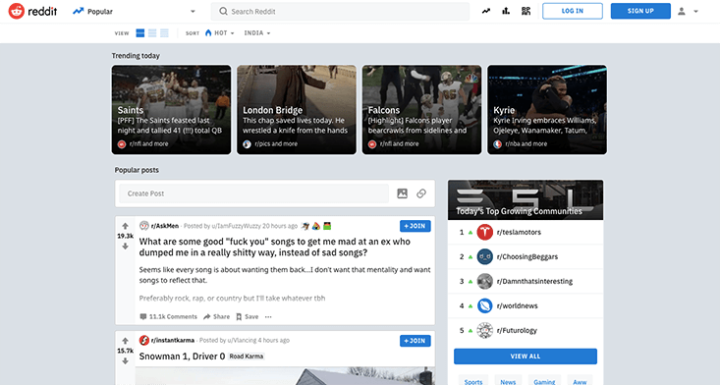Open the AskMen post more options ellipsis
The height and width of the screenshot is (385, 720).
[x=268, y=317]
